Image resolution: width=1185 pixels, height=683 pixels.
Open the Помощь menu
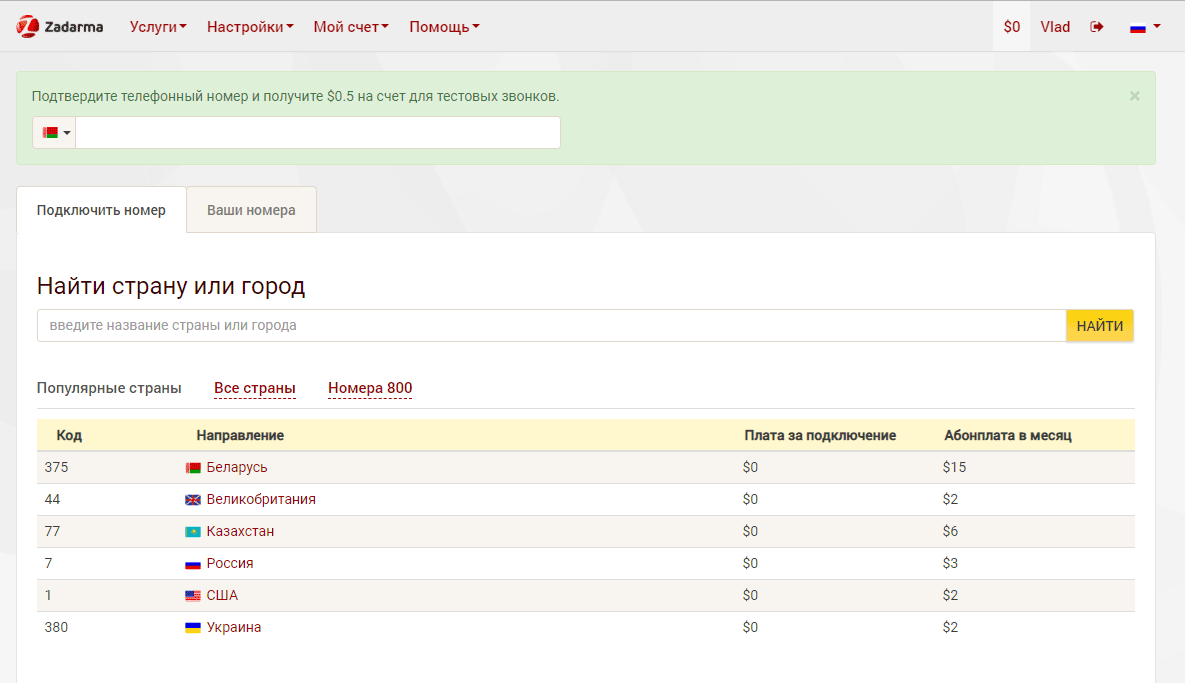pyautogui.click(x=444, y=27)
